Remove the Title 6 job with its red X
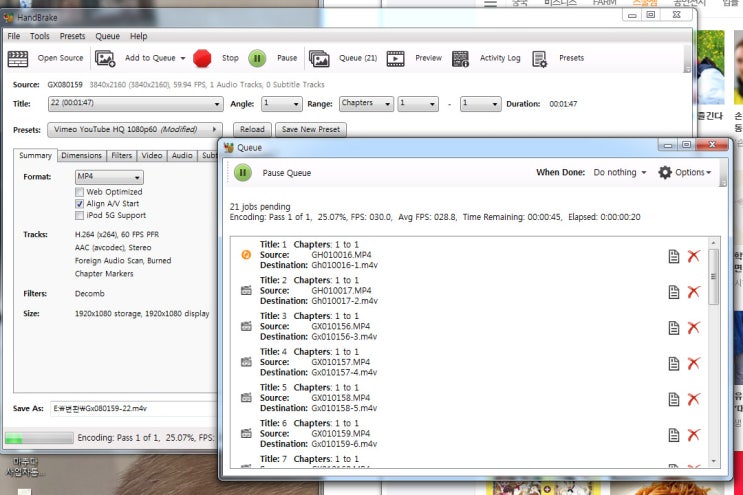 tap(694, 435)
